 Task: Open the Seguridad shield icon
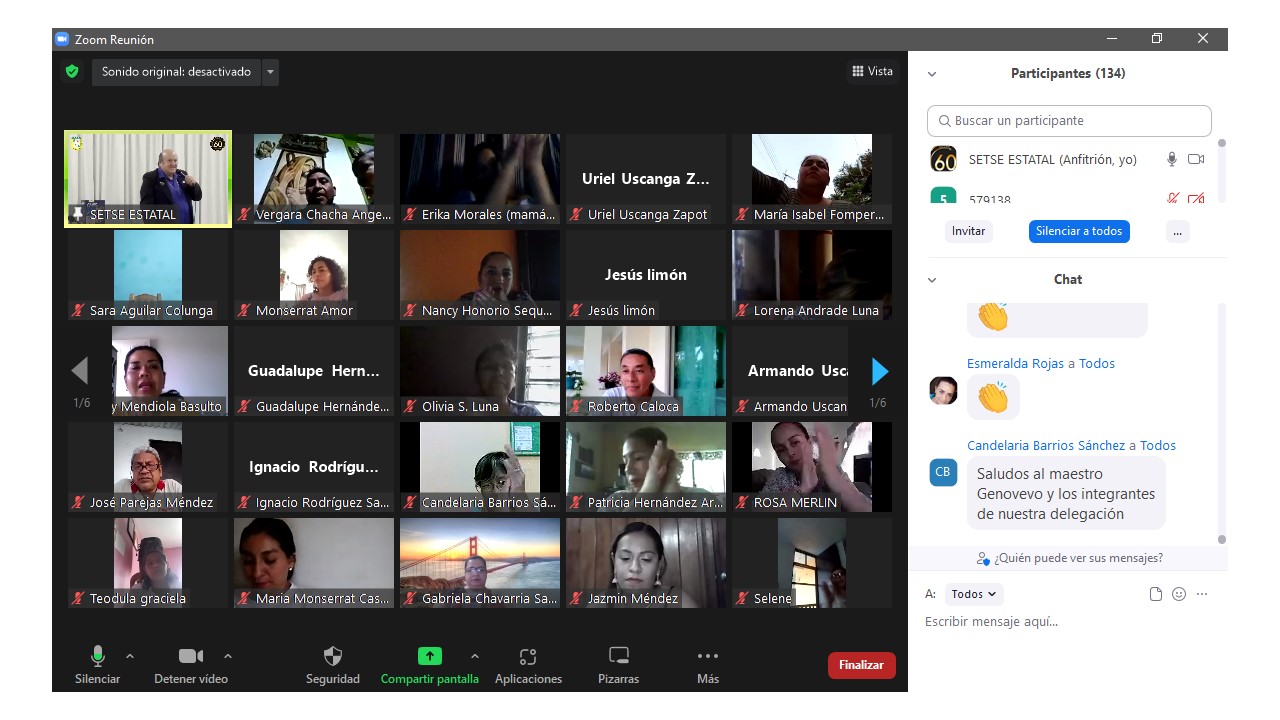333,657
